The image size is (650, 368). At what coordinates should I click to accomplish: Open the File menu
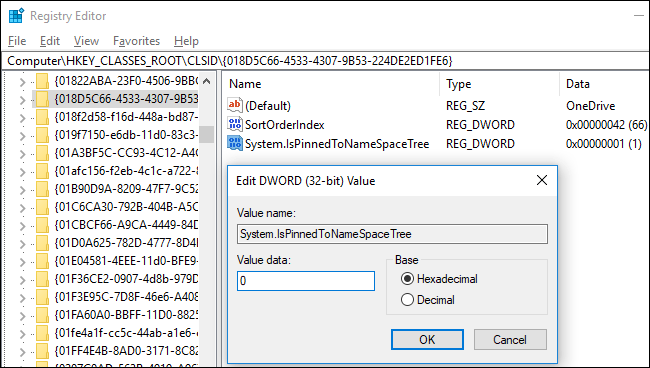pyautogui.click(x=17, y=41)
